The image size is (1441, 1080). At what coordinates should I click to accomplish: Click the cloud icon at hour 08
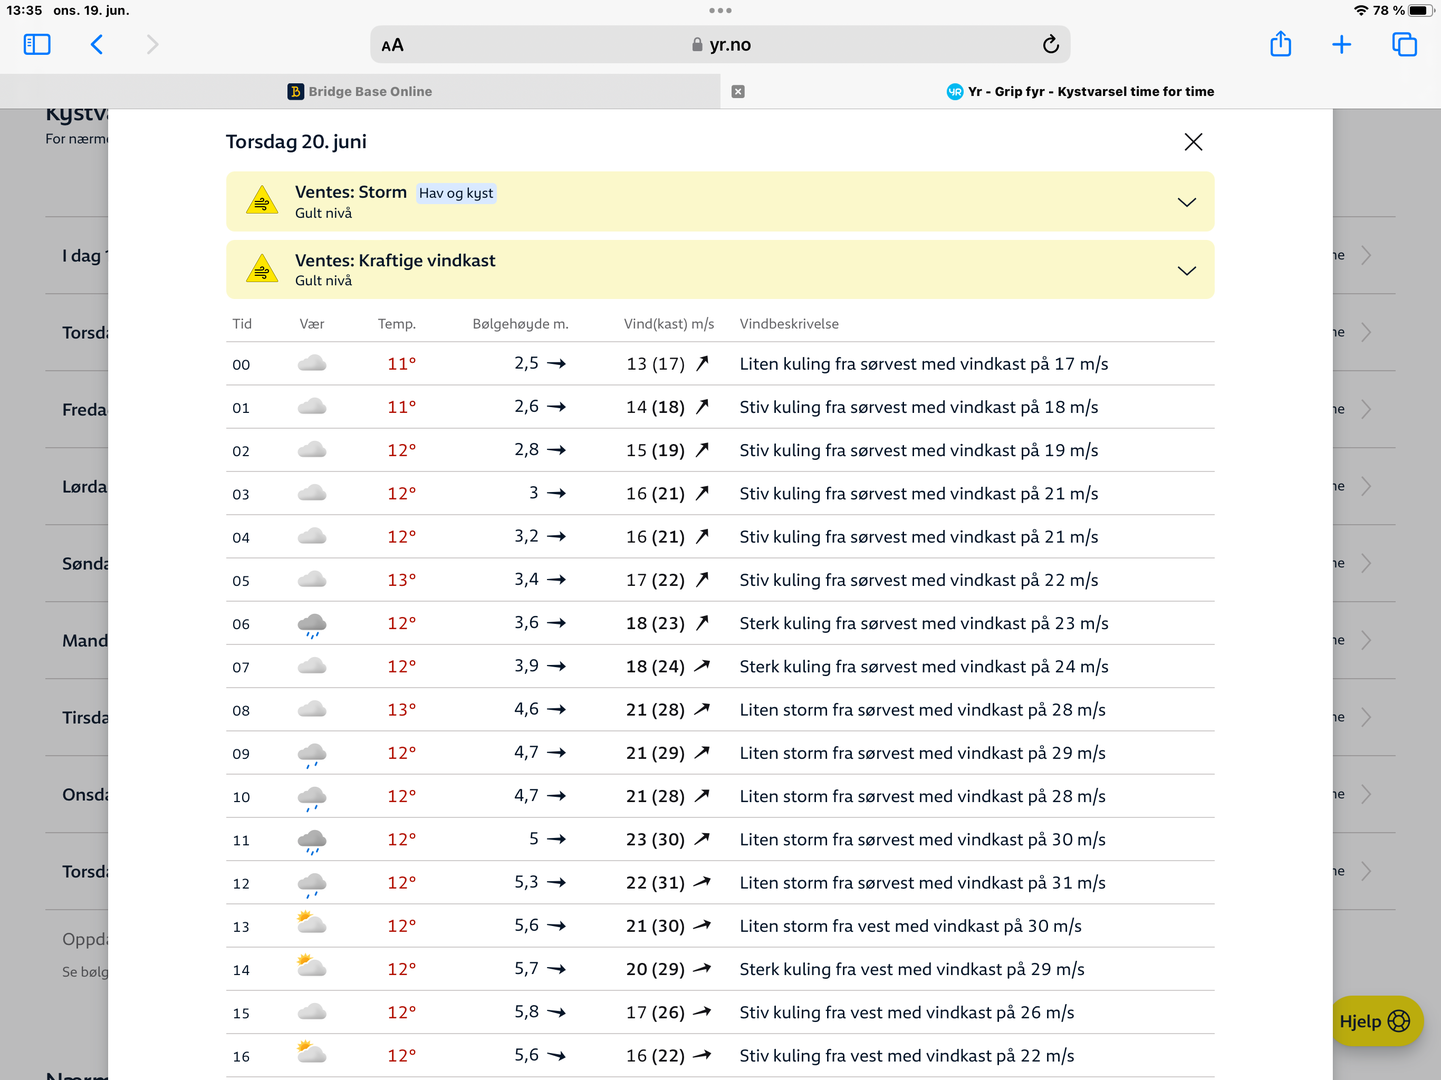312,709
